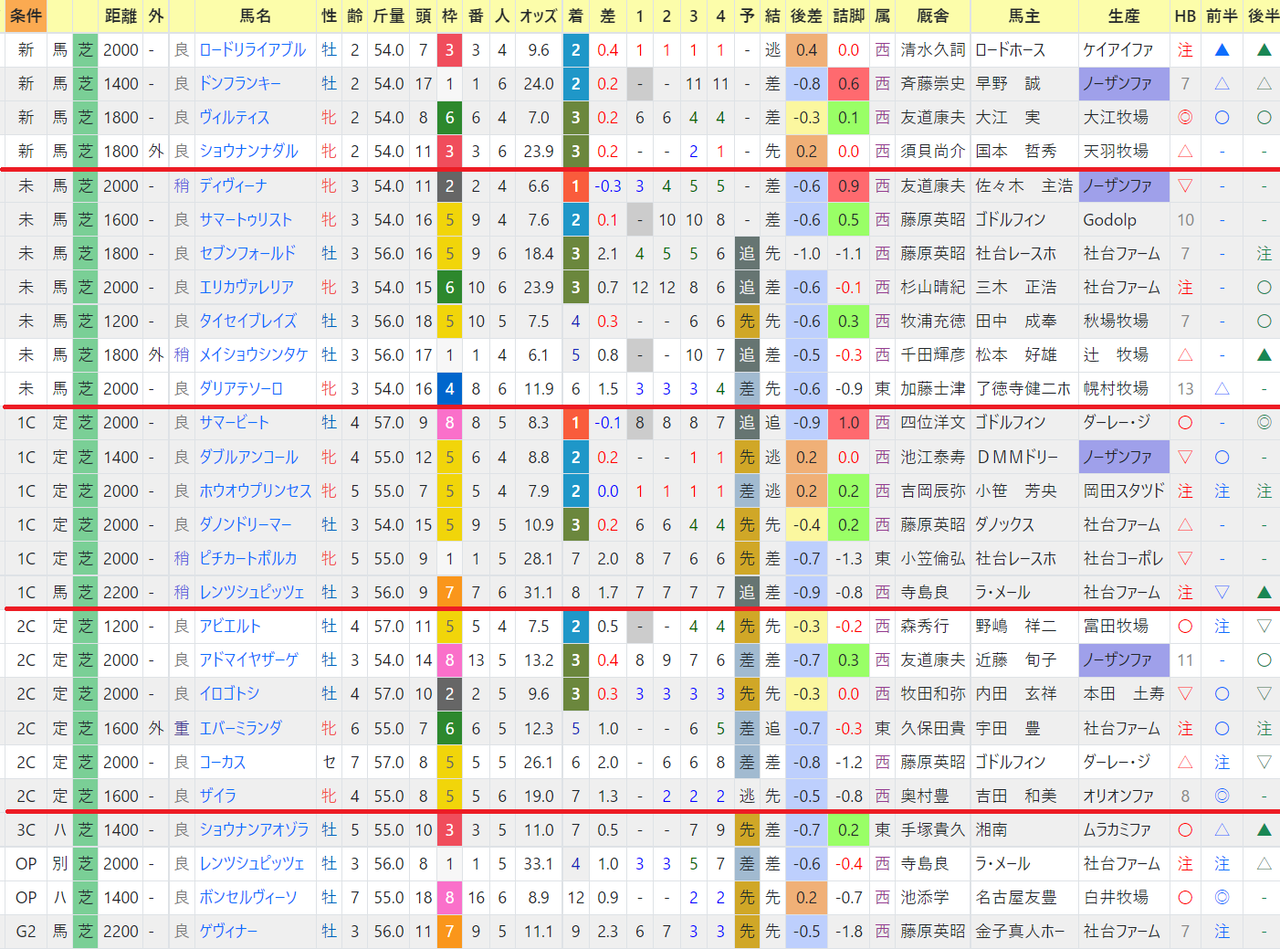Screen dimensions: 1280x949
Task: Open the ヴィルティス horse link
Action: 234,118
